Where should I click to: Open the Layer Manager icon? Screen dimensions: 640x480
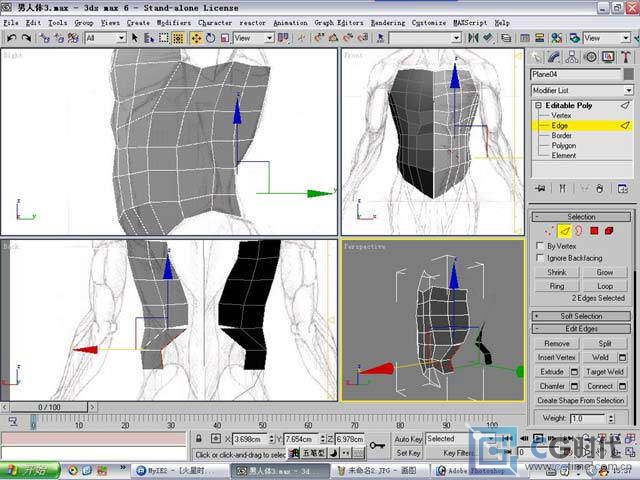coord(506,38)
